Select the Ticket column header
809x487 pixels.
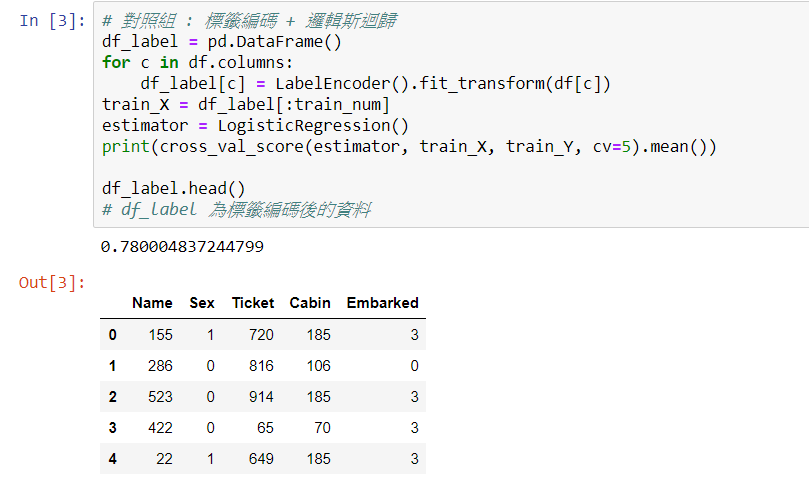253,303
